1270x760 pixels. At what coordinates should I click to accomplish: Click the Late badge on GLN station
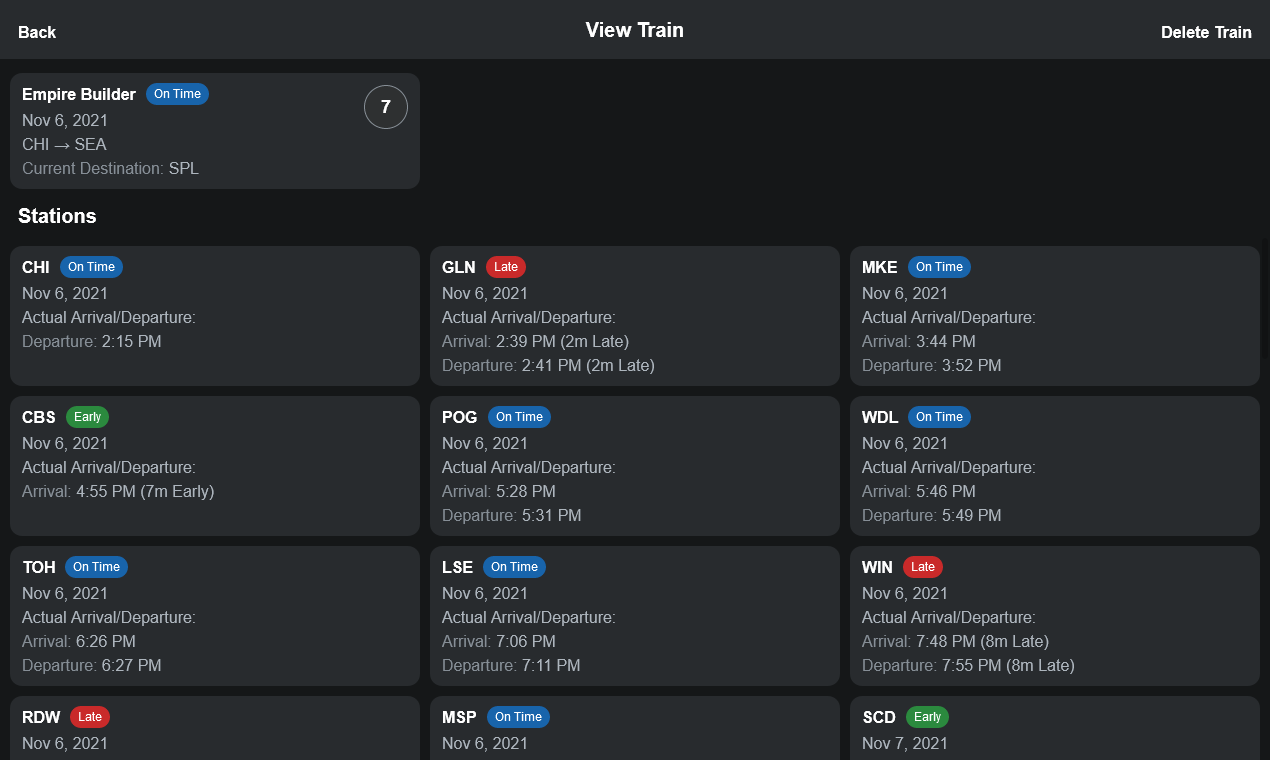[x=506, y=266]
